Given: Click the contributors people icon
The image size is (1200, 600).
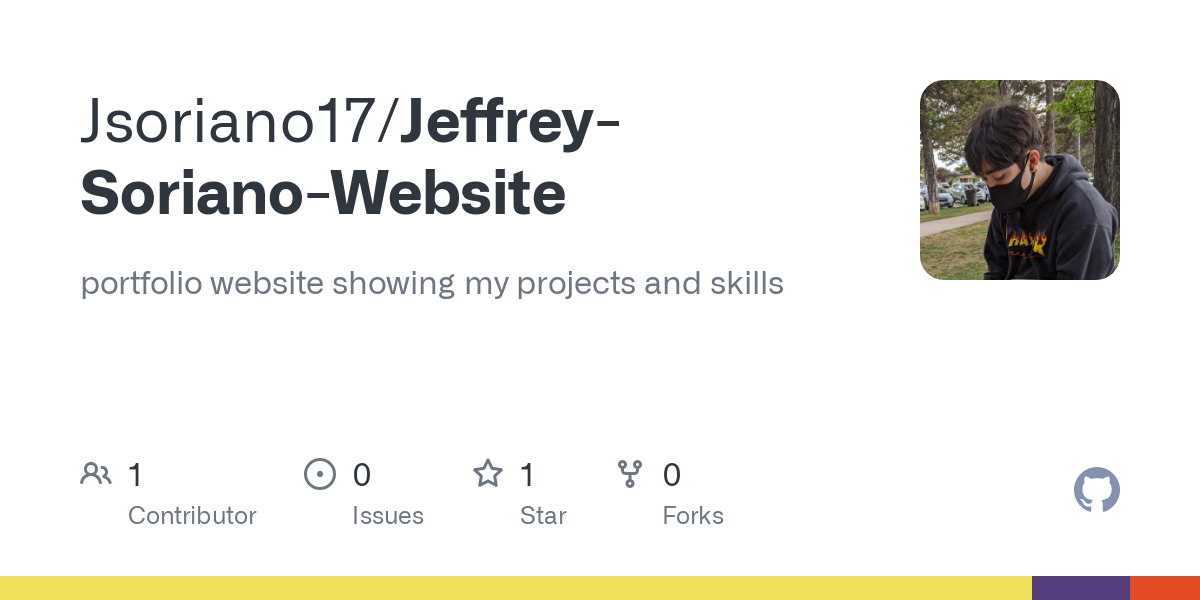Looking at the screenshot, I should (96, 474).
